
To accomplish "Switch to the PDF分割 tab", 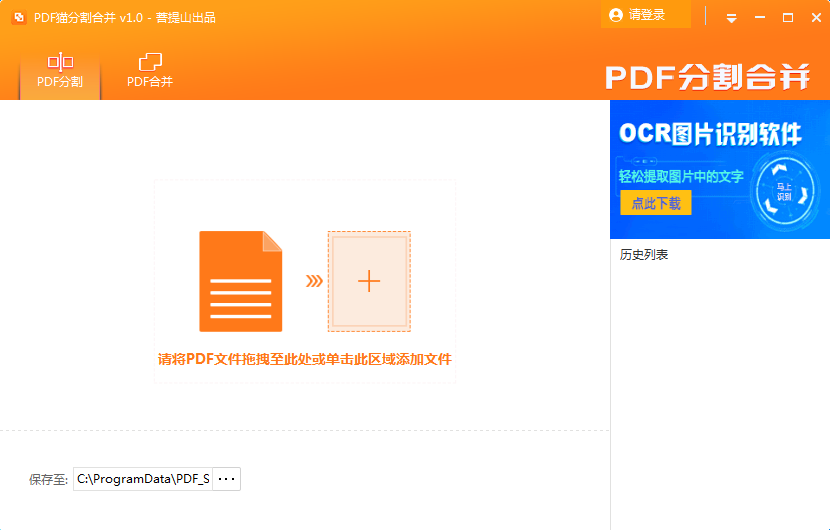I will point(60,70).
